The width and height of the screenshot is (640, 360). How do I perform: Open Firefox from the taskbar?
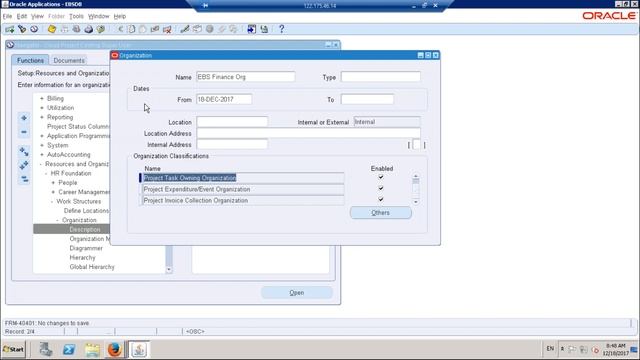point(115,349)
